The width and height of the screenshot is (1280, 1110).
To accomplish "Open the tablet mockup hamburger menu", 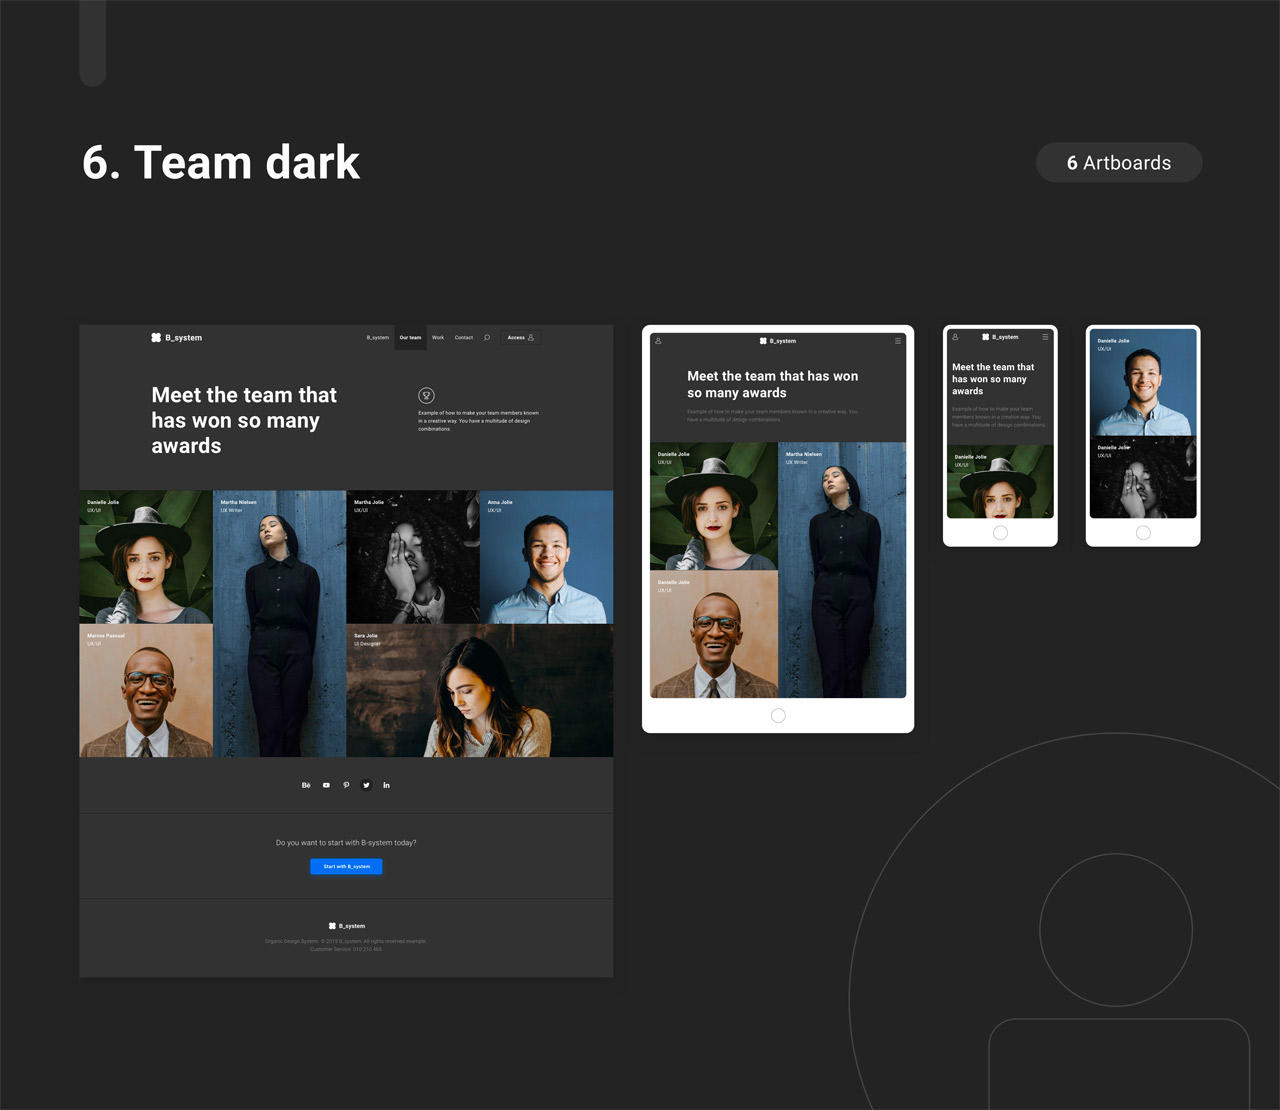I will tap(897, 341).
